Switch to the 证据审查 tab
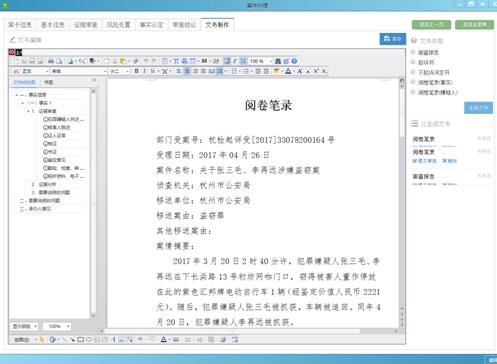Viewport: 497px width, 364px height. click(86, 25)
